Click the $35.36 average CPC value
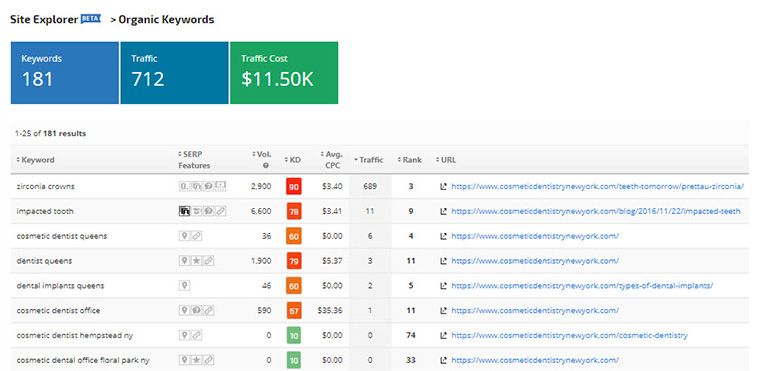This screenshot has height=371, width=757. tap(330, 310)
